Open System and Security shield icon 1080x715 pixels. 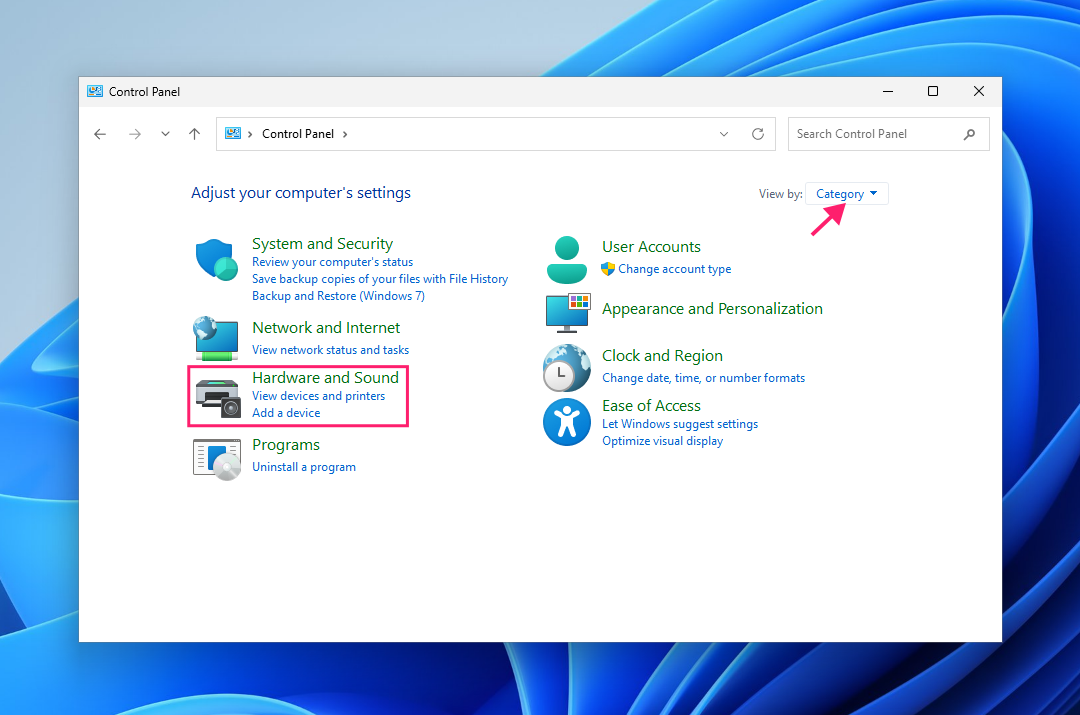click(216, 260)
